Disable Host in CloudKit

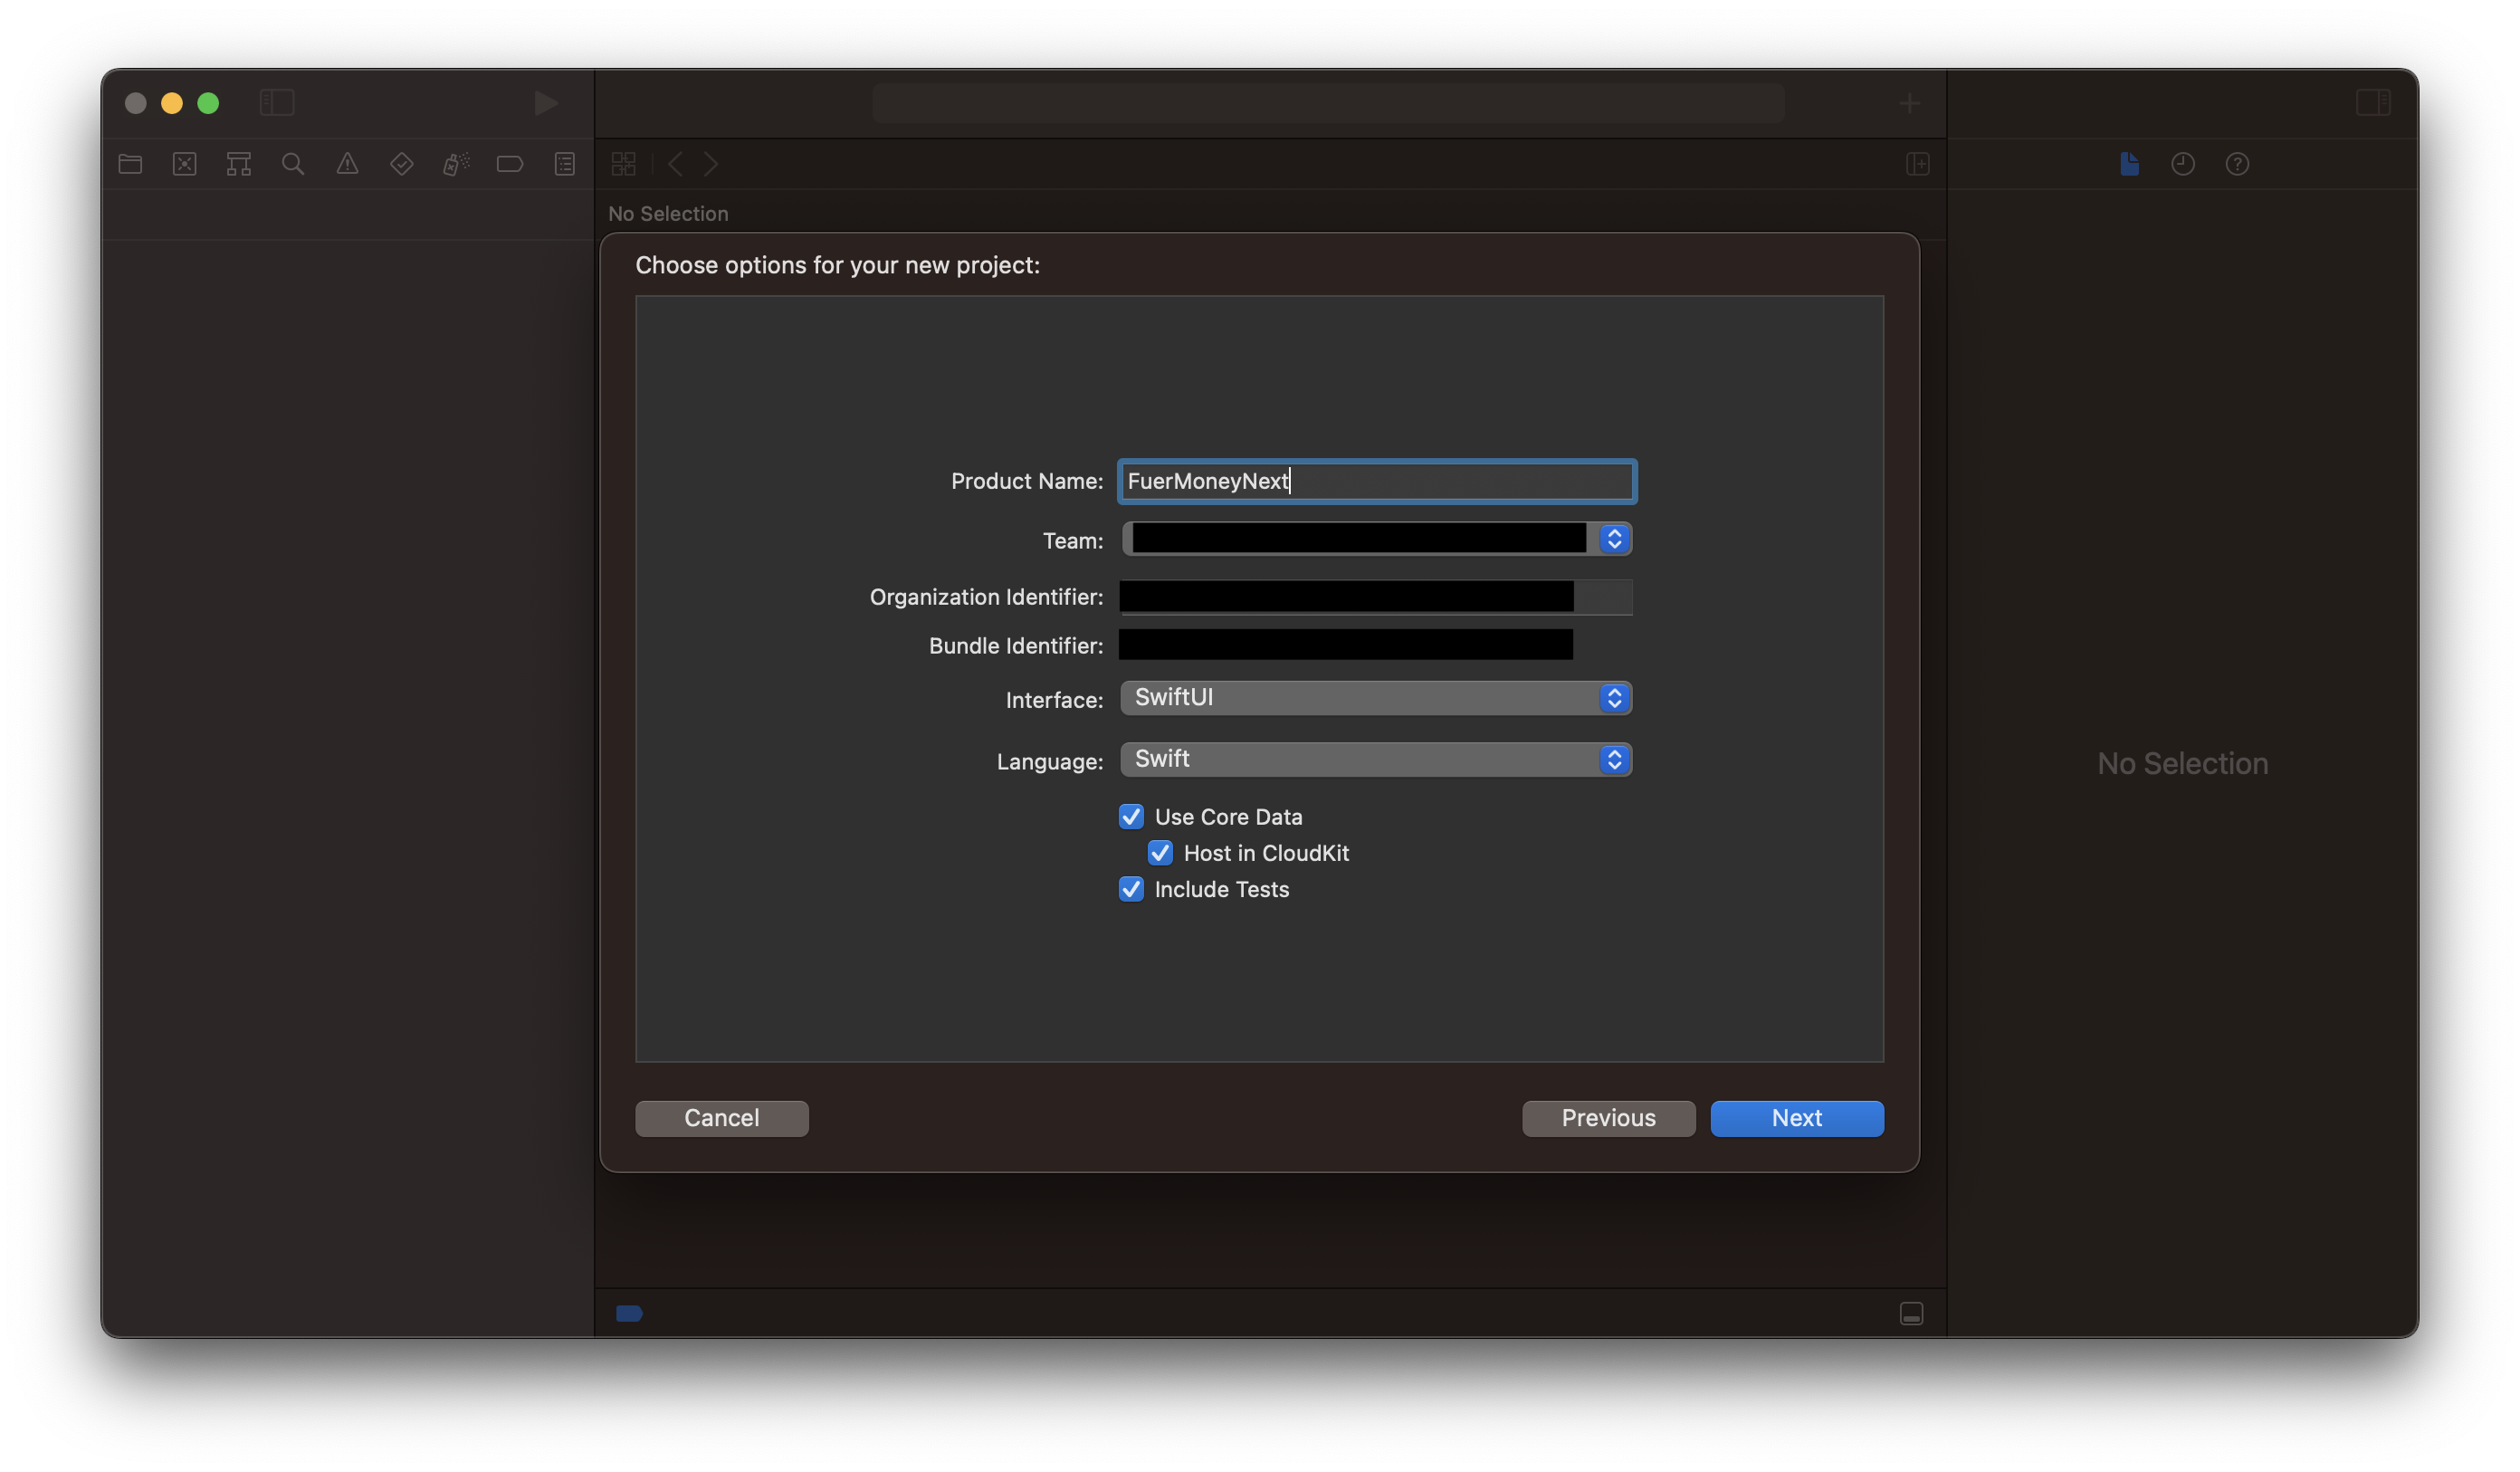pos(1160,853)
